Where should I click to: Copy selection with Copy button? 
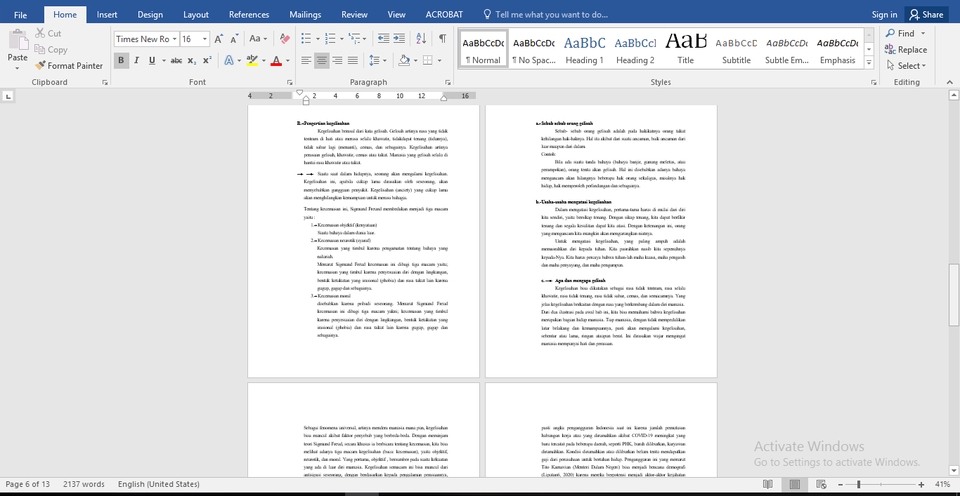coord(51,50)
